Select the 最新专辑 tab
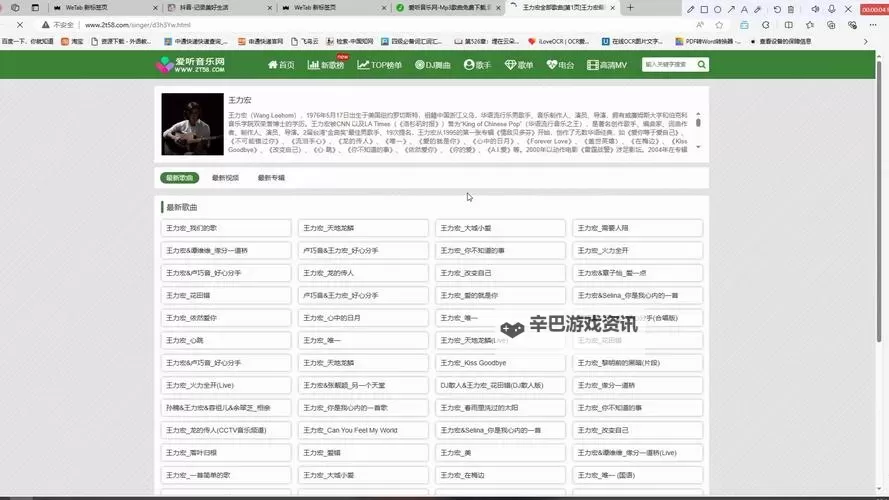889x500 pixels. coord(272,178)
